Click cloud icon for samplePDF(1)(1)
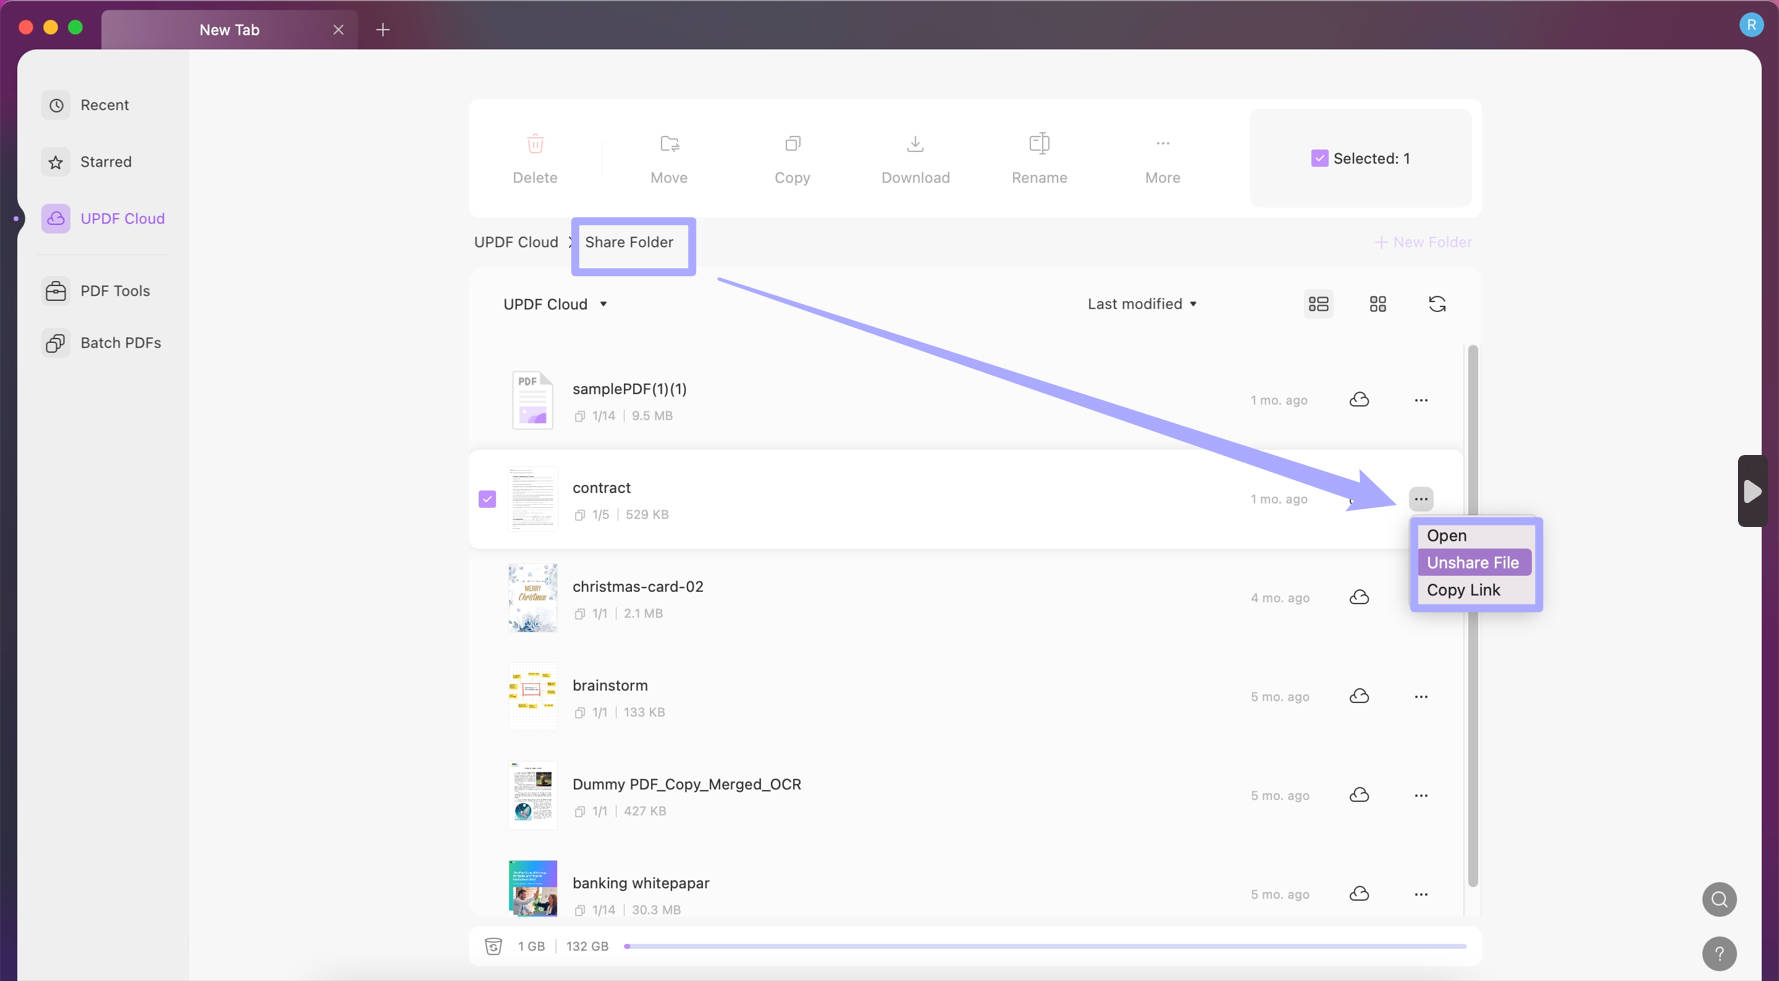This screenshot has height=981, width=1779. (x=1359, y=400)
